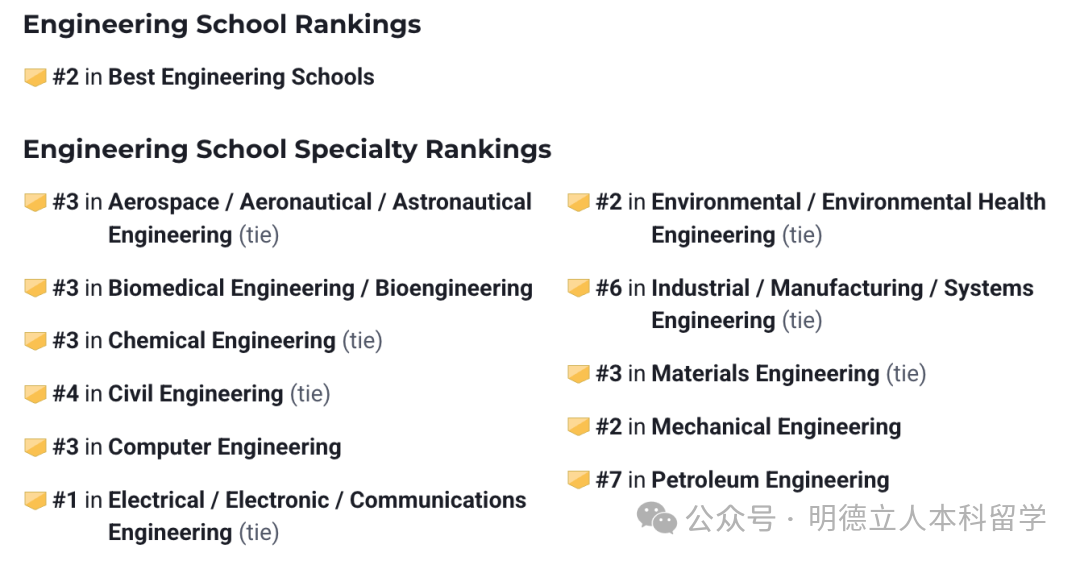1080x561 pixels.
Task: Click badge icon beside Computer Engineering
Action: 35,447
